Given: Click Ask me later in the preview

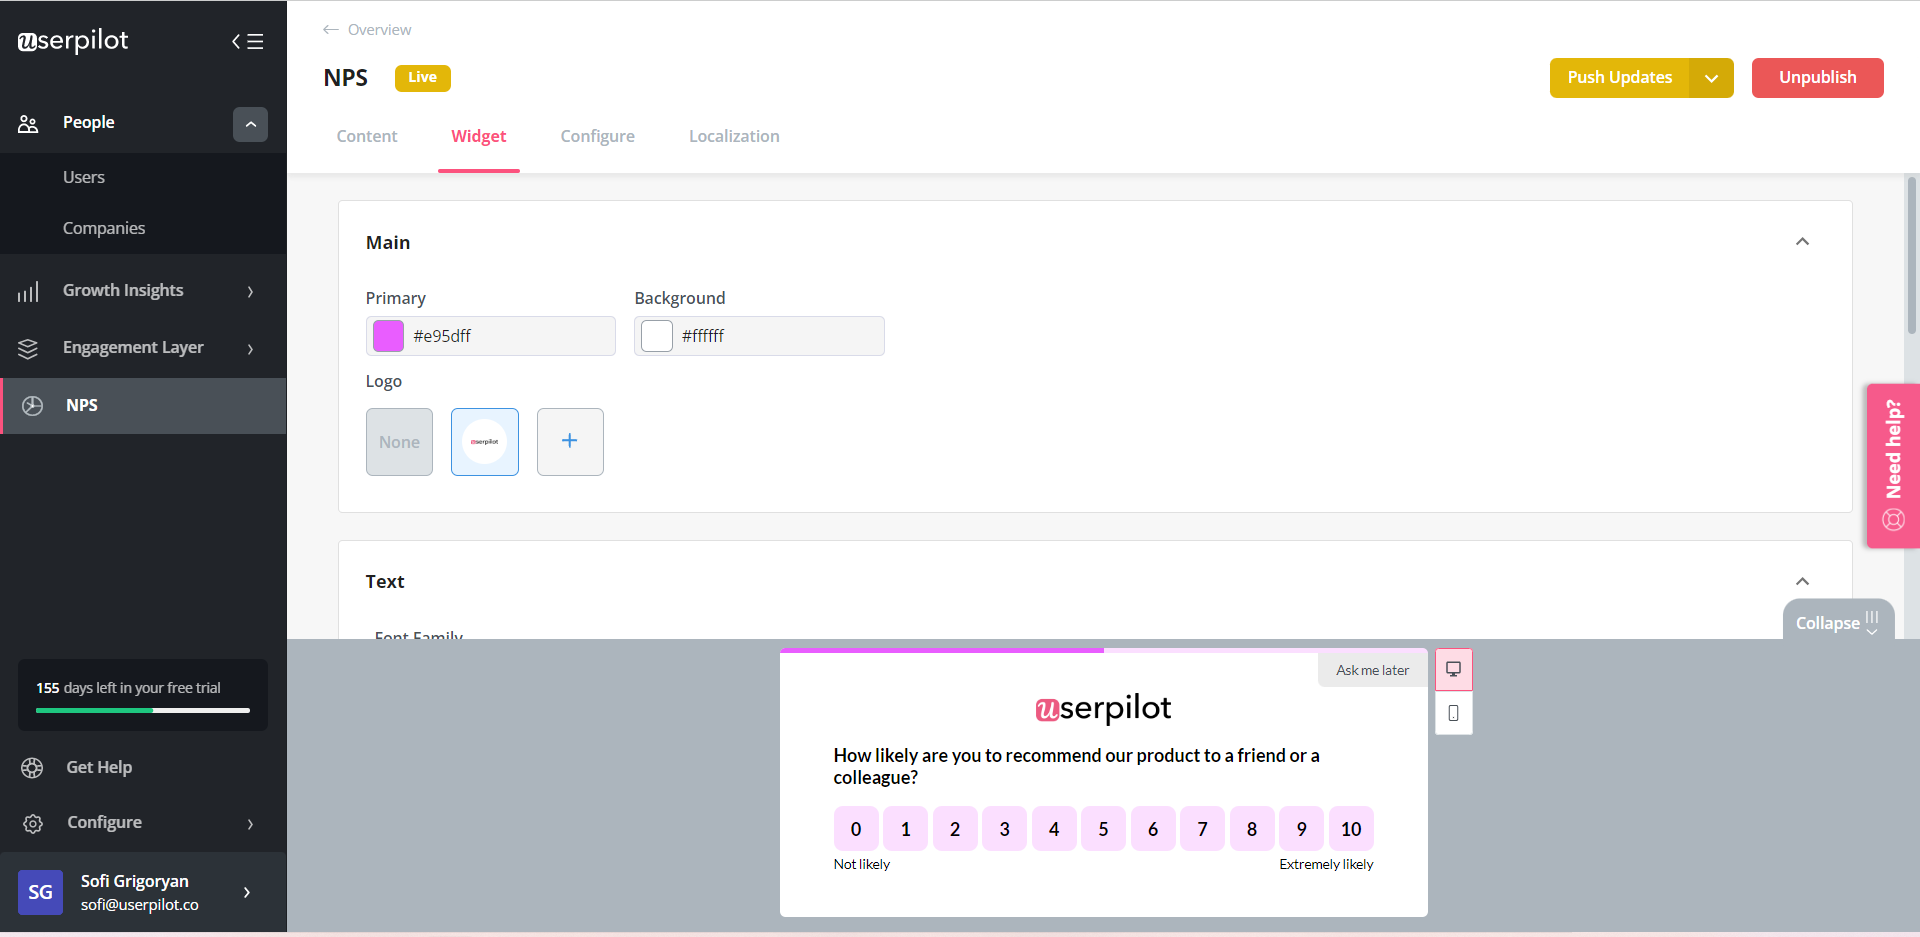Looking at the screenshot, I should point(1372,670).
